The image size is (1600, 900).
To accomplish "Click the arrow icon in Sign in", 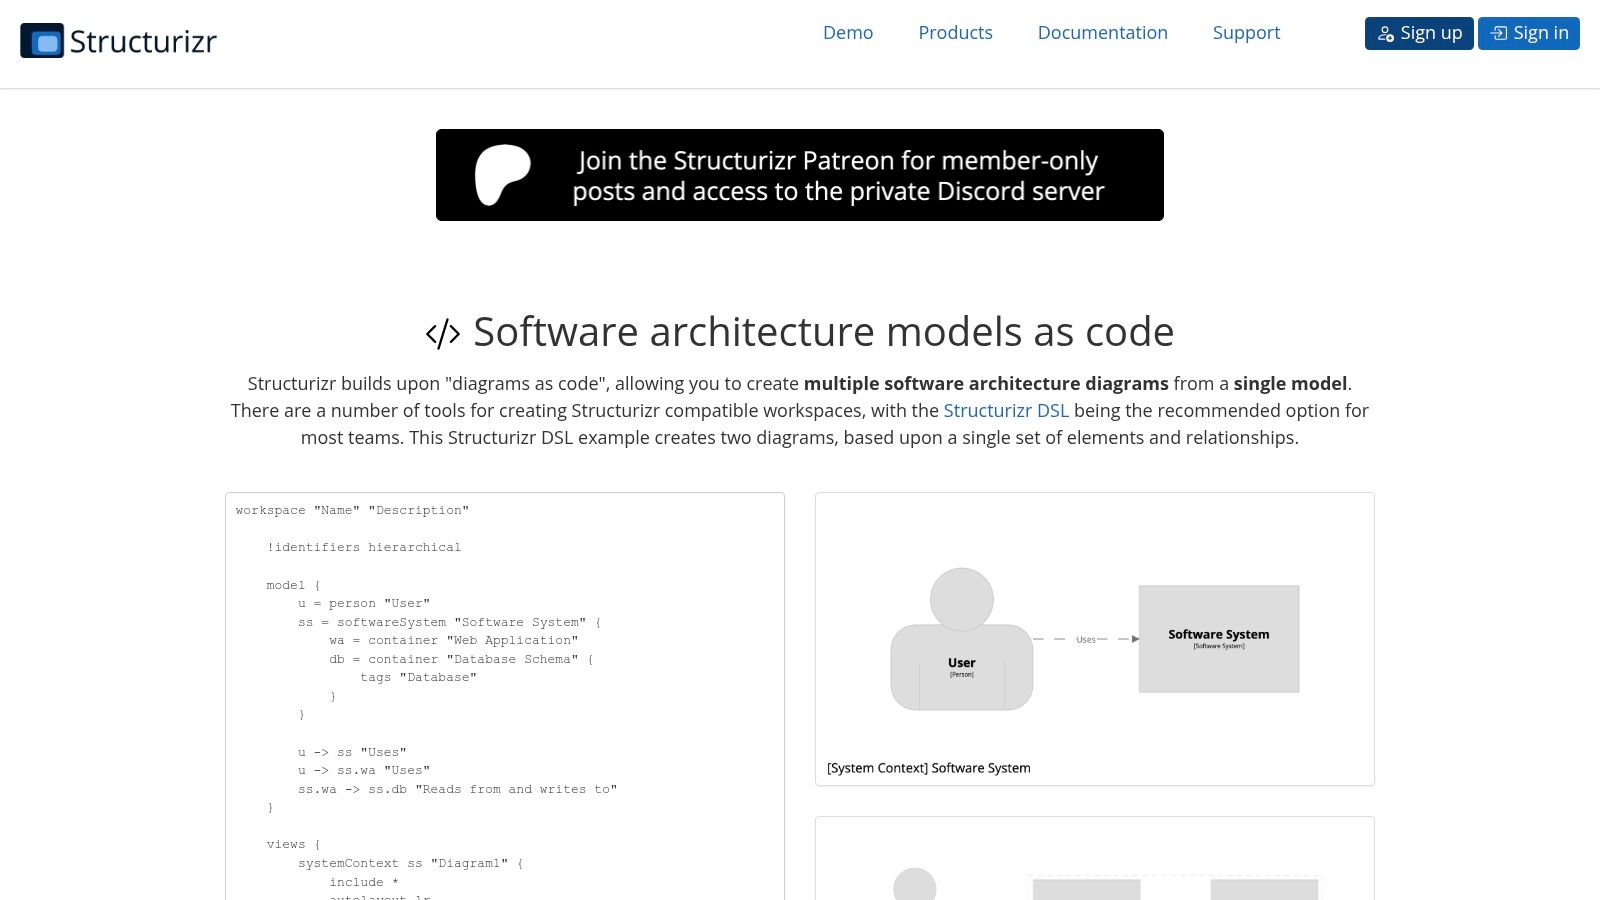I will [x=1499, y=33].
